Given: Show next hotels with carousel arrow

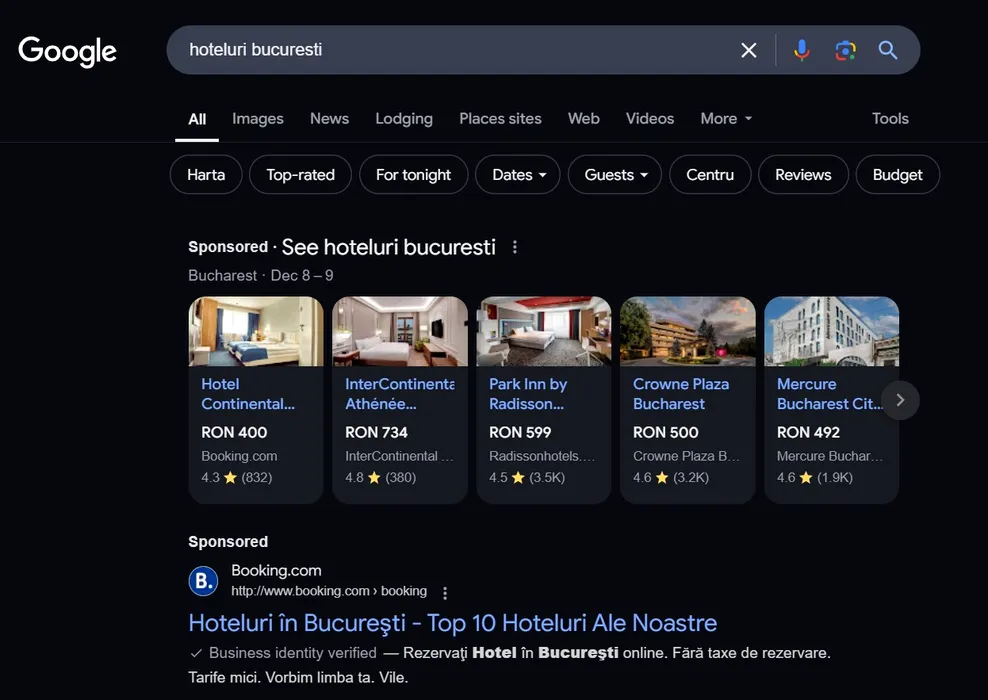Looking at the screenshot, I should coord(900,400).
